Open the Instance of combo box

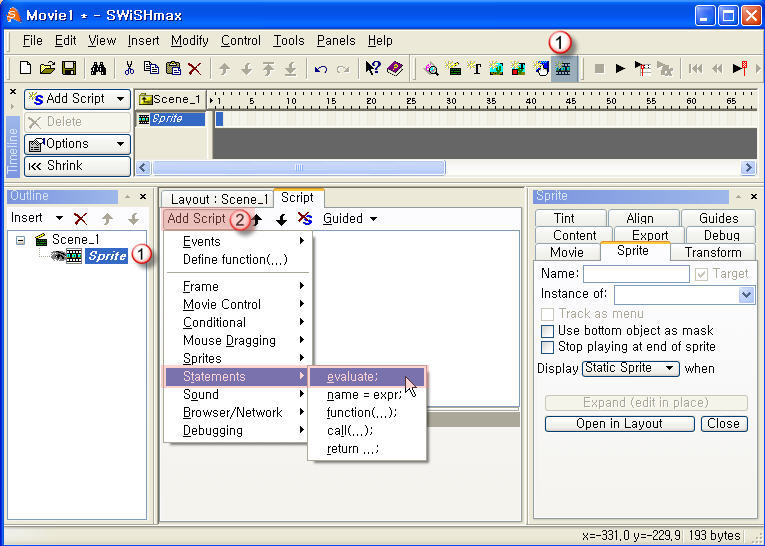pyautogui.click(x=746, y=295)
